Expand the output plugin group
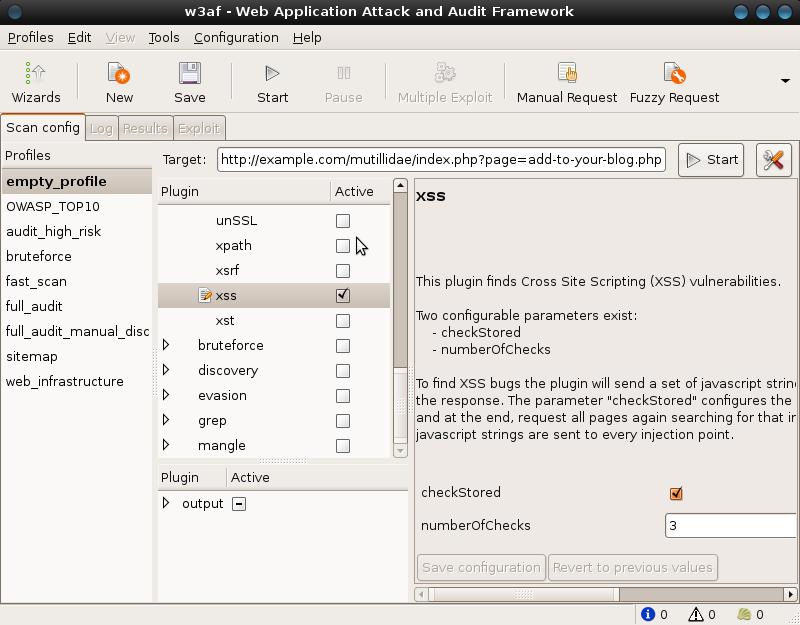Image resolution: width=800 pixels, height=625 pixels. click(166, 503)
